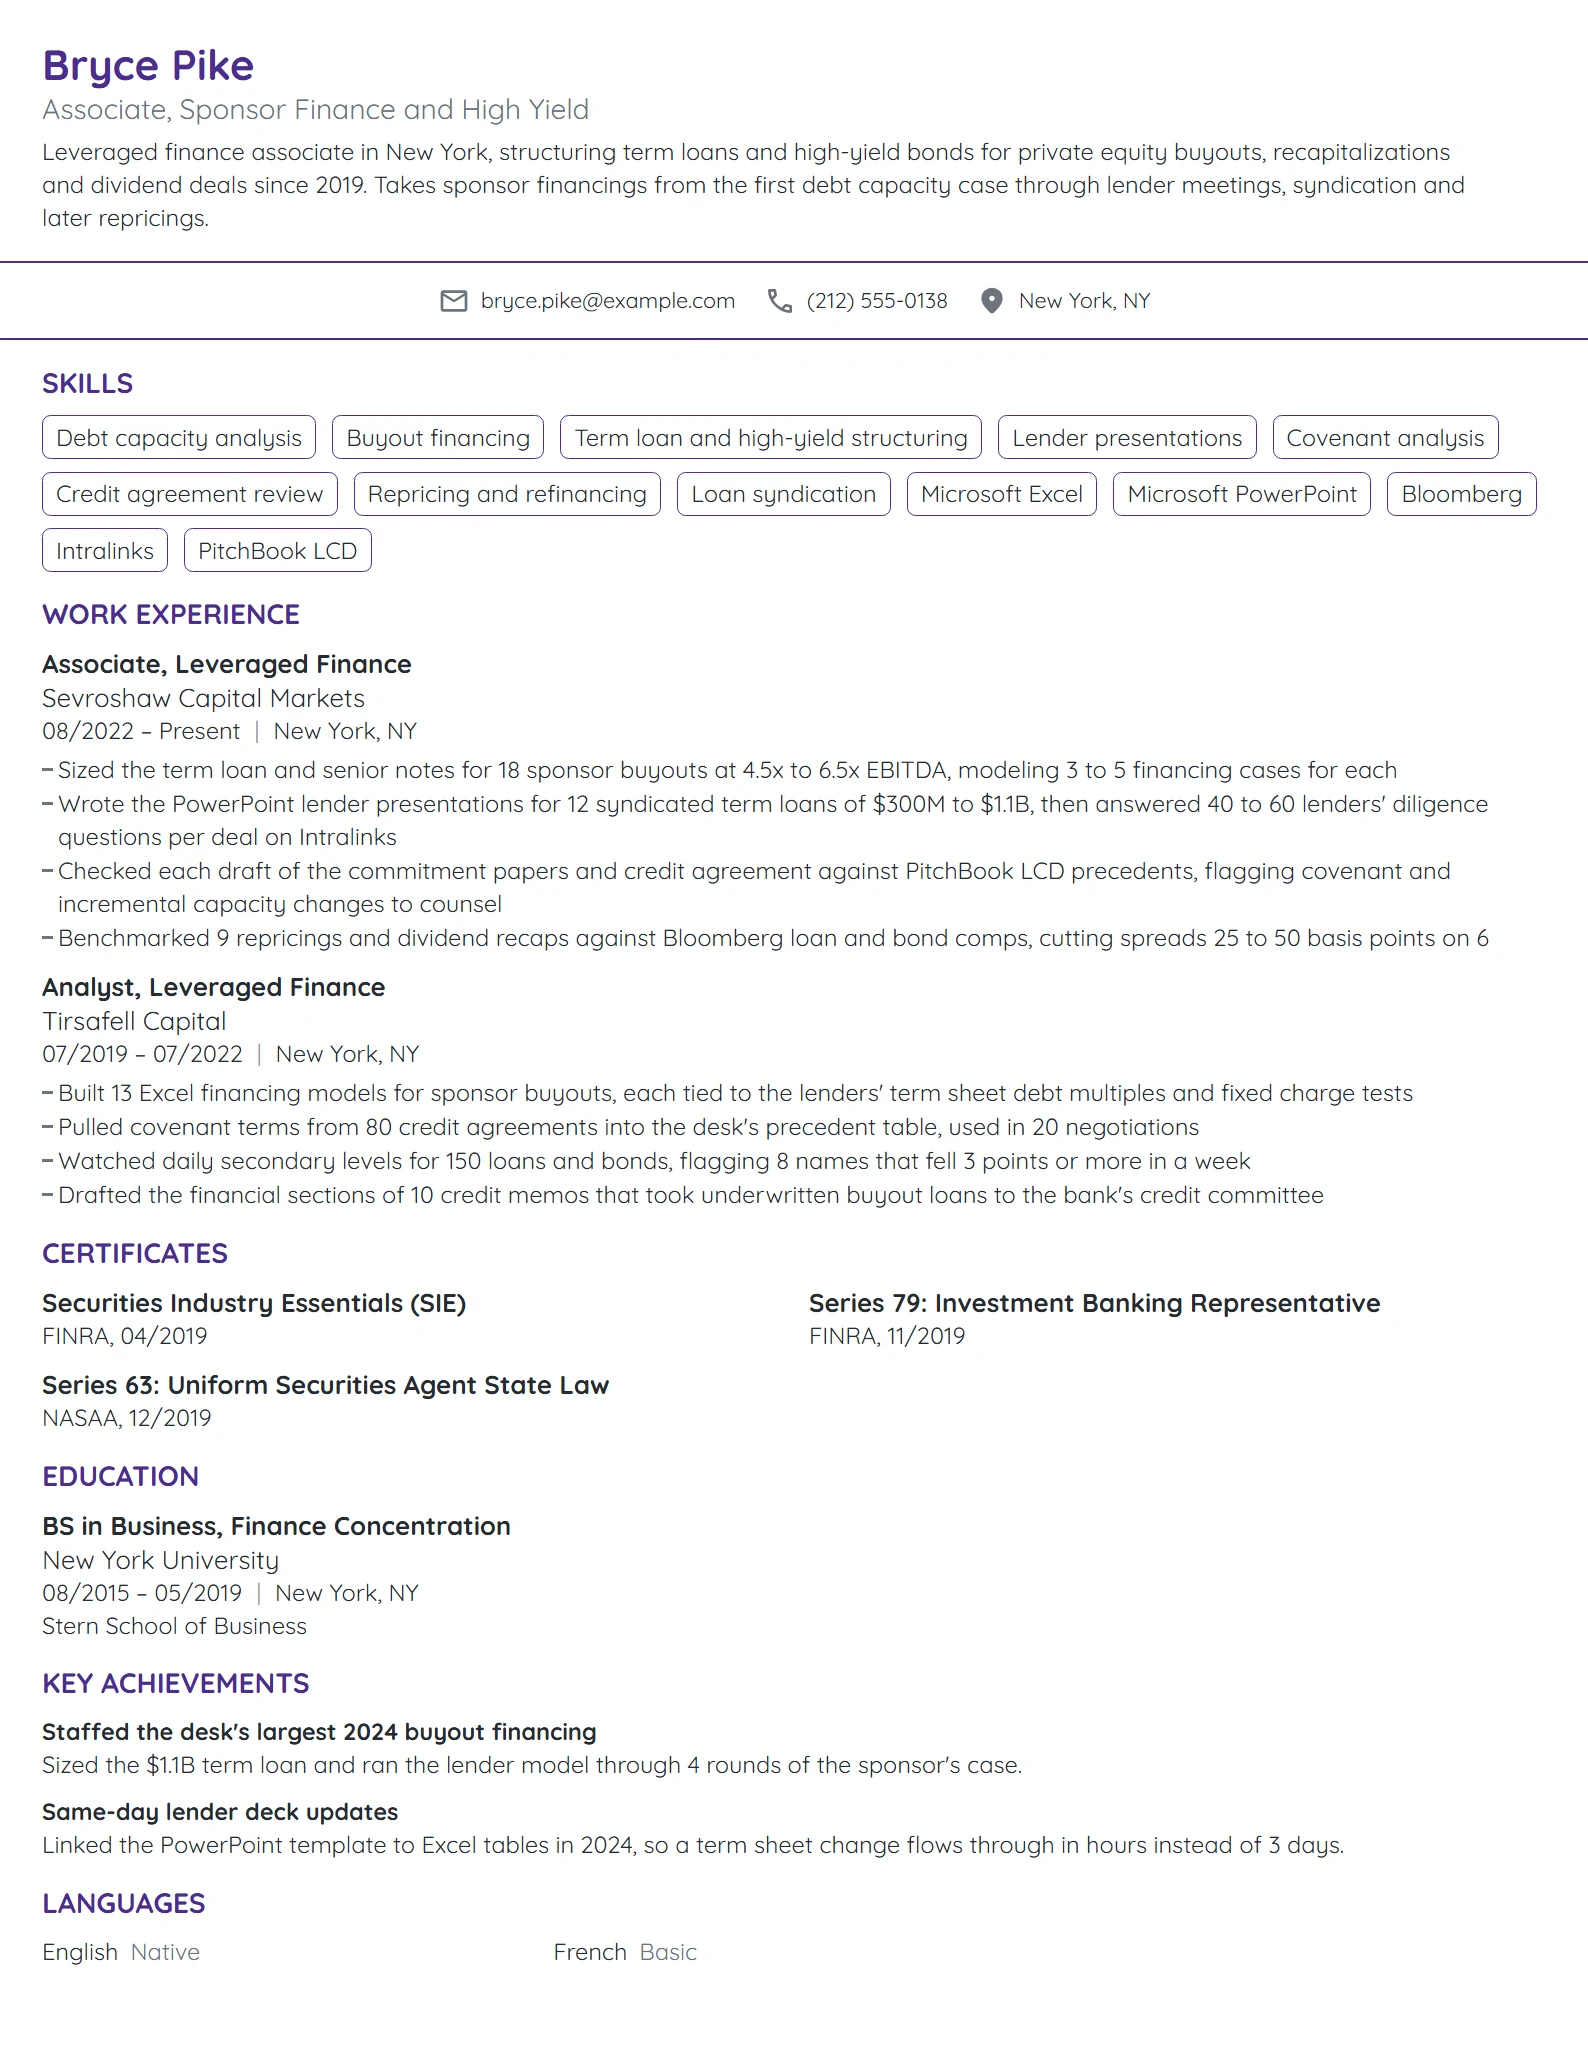The image size is (1588, 2055).
Task: Click Series 63: Uniform Securities Agent State Law
Action: pos(326,1385)
